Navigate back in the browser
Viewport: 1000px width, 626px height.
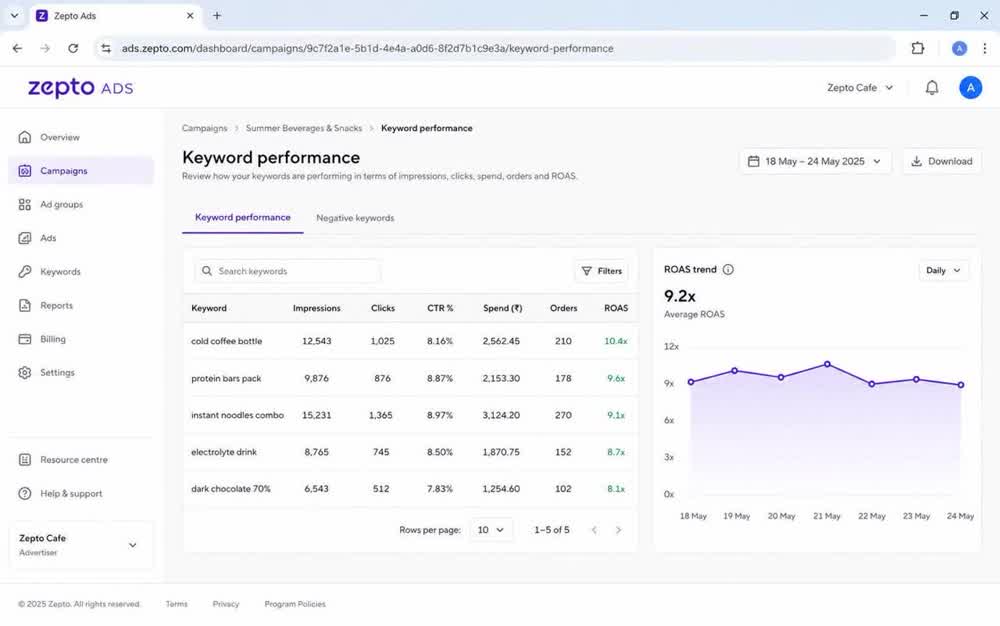[x=17, y=48]
